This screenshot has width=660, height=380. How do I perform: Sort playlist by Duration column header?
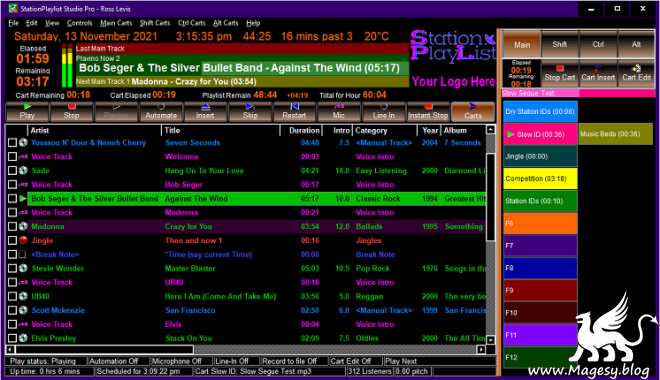(x=301, y=130)
